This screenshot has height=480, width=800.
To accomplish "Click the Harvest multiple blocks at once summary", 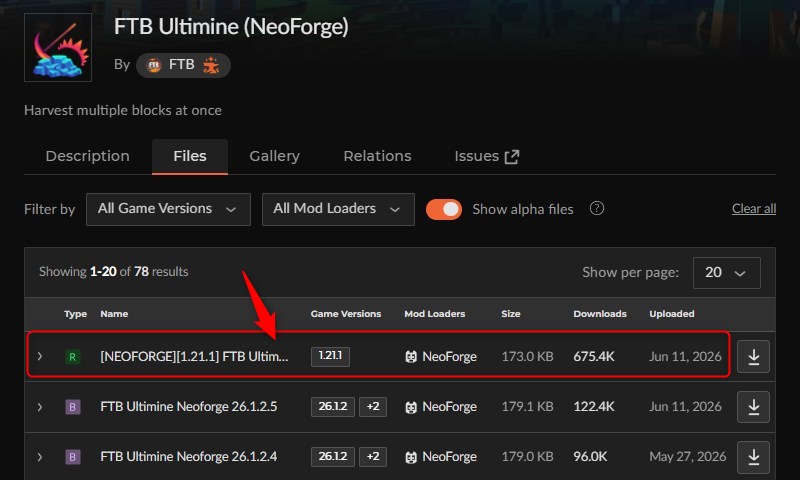I will click(123, 110).
